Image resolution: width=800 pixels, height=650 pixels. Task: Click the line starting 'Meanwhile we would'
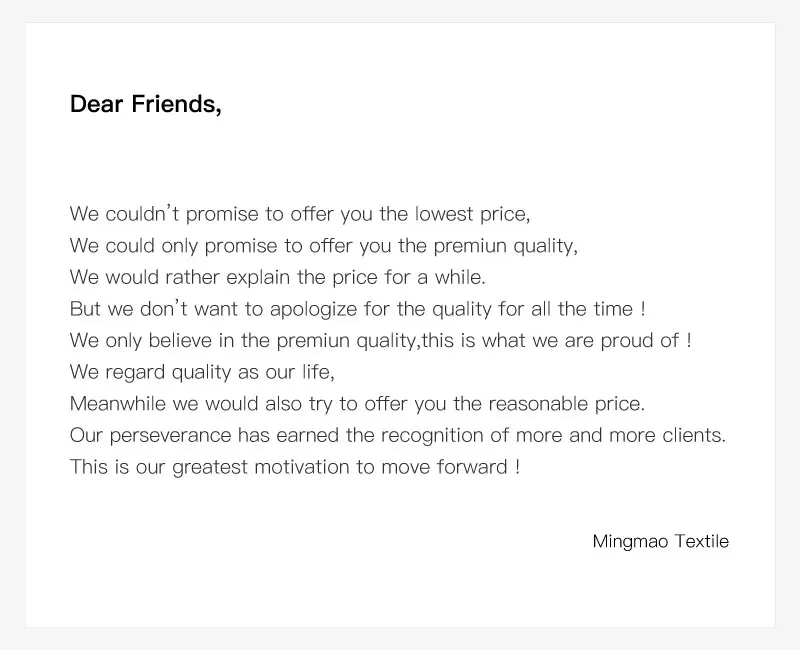357,404
